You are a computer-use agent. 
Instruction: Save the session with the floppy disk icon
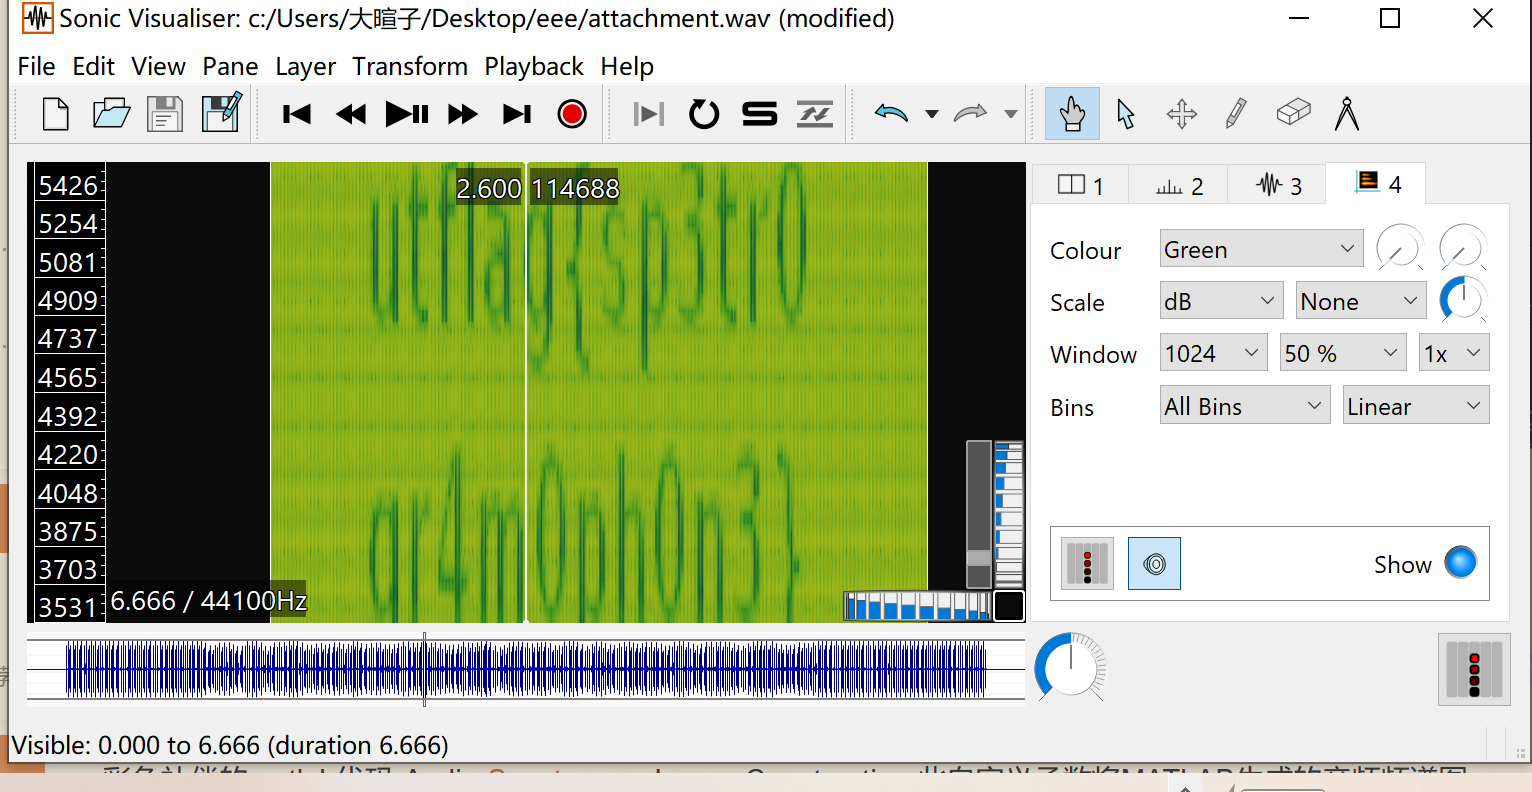pos(165,114)
